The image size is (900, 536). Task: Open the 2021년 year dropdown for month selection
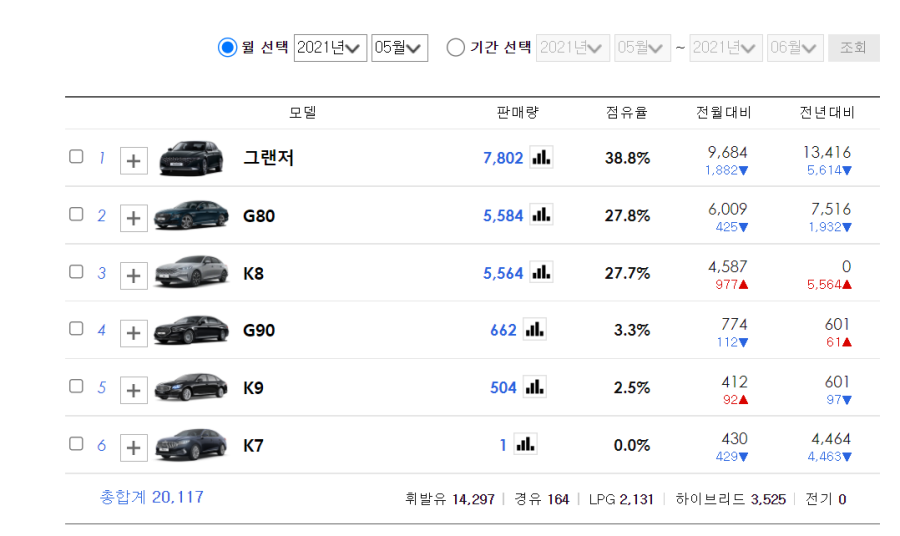(330, 48)
